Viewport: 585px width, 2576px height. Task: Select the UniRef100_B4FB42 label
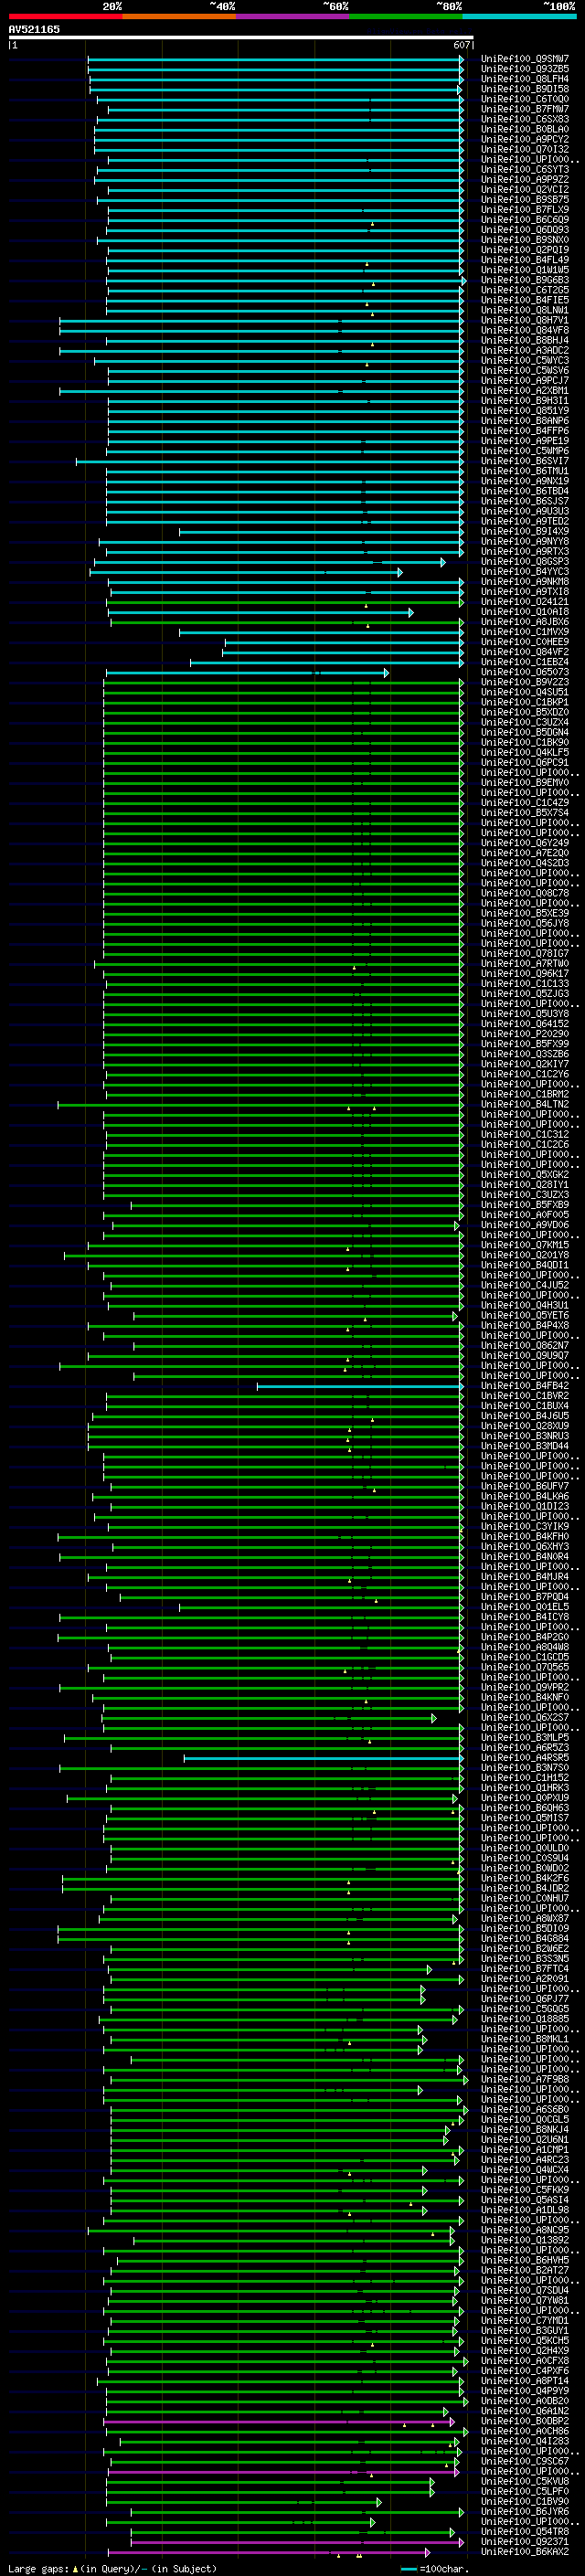[x=525, y=1386]
